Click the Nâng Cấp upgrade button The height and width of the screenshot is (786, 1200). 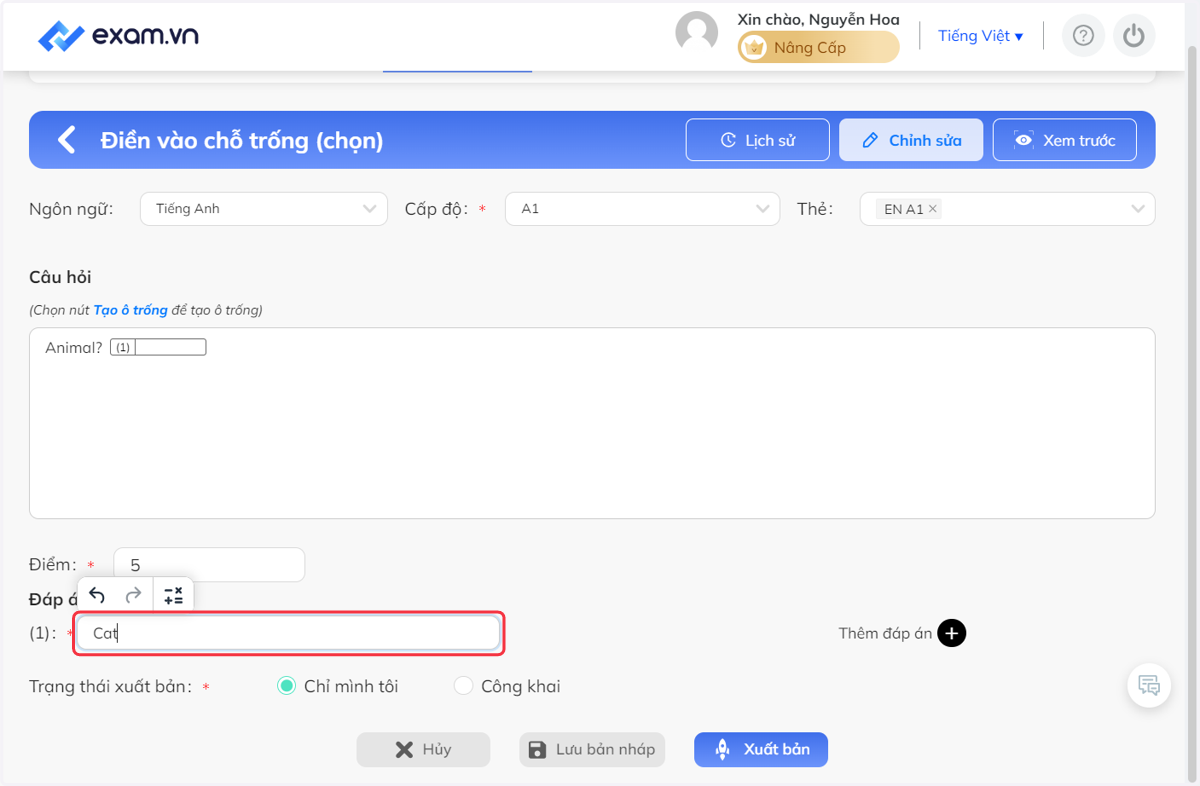point(818,47)
